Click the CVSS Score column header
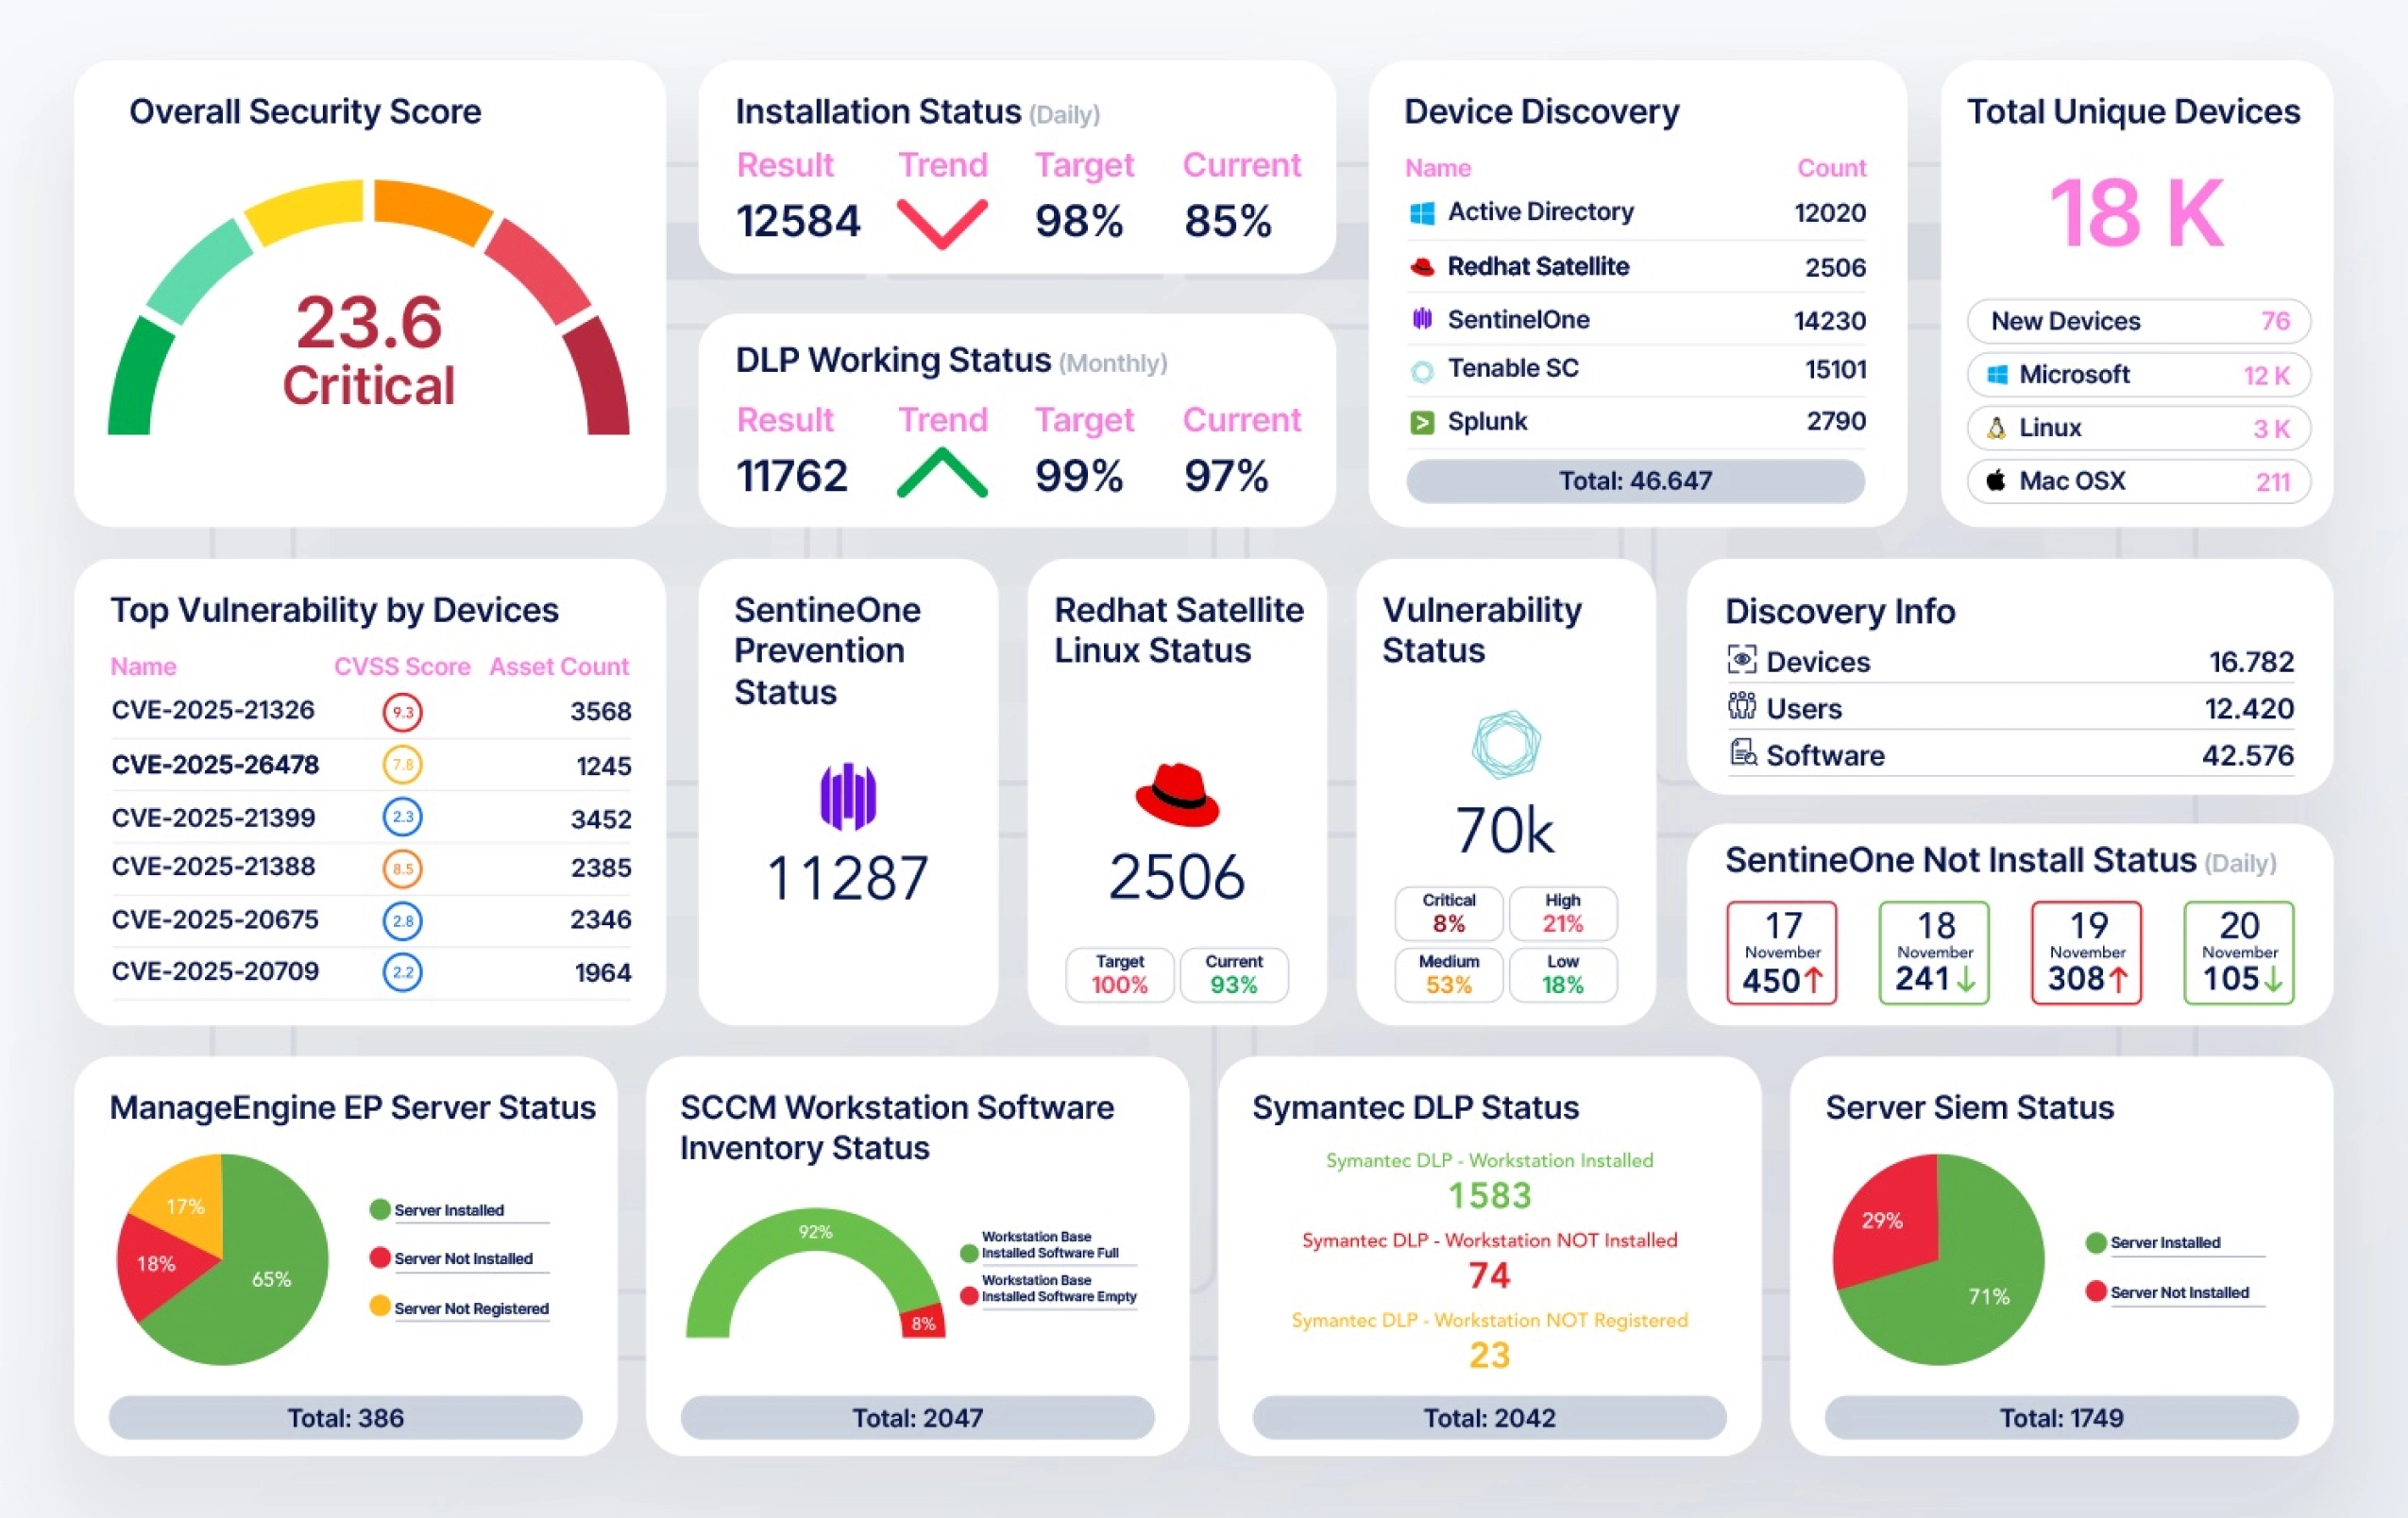This screenshot has width=2408, height=1518. point(402,666)
